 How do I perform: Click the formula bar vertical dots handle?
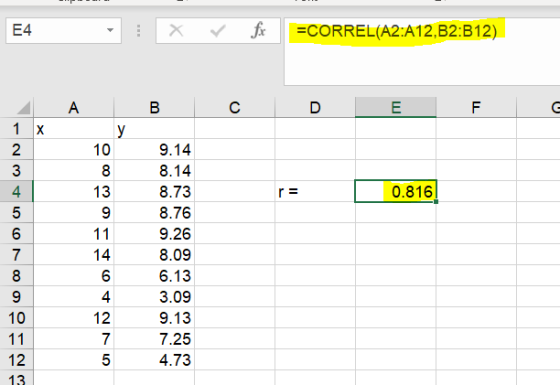pyautogui.click(x=139, y=31)
